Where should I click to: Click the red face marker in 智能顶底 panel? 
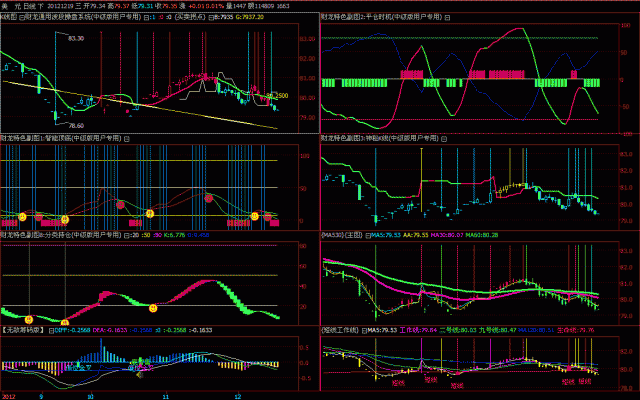[122, 203]
